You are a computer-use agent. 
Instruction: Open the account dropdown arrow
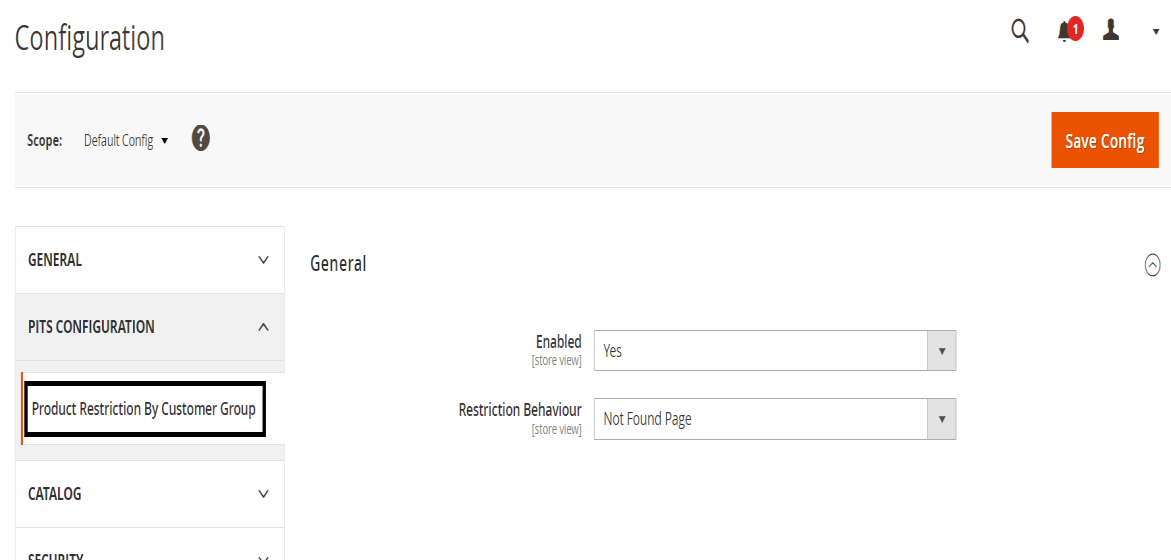[1156, 32]
